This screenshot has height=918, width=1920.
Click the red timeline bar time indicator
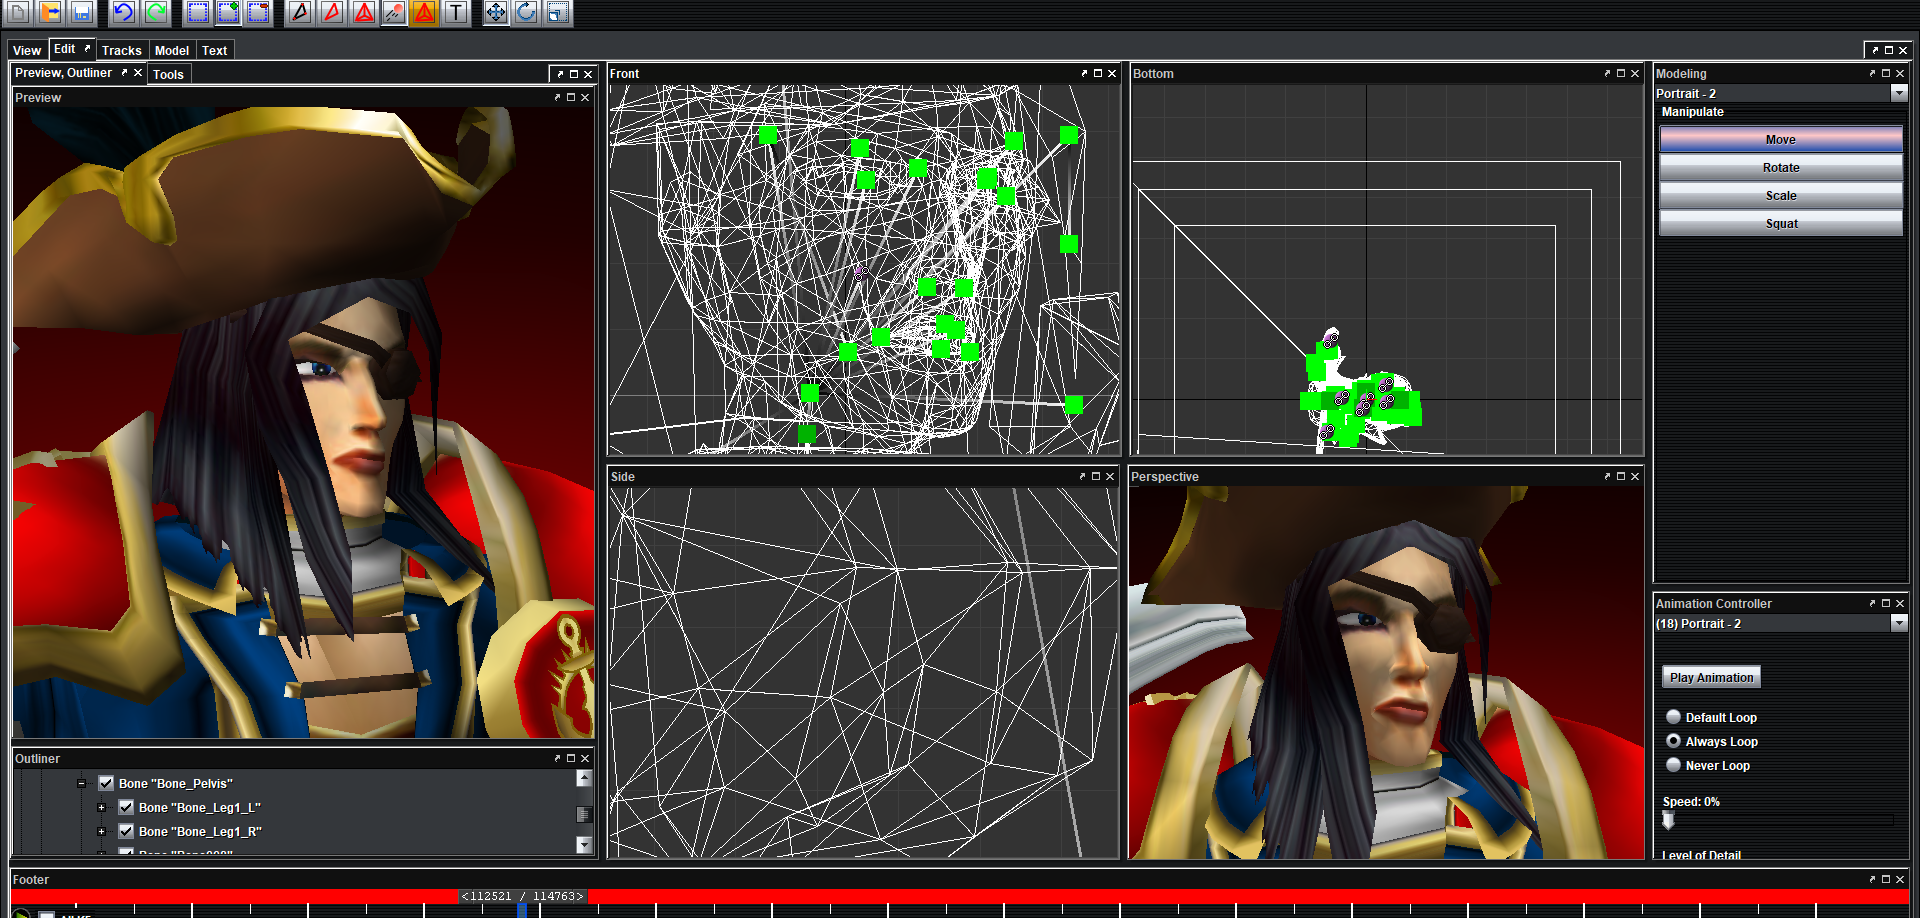[x=522, y=896]
